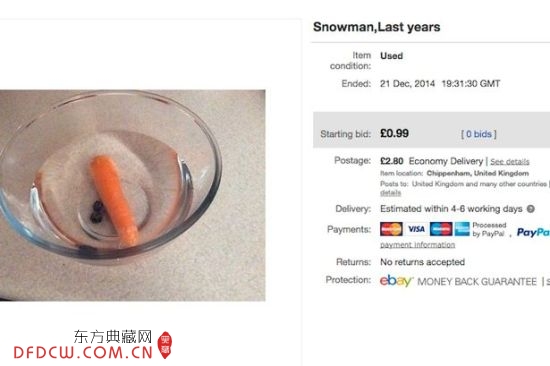Click the eBay logo beside Protection
This screenshot has width=550, height=366.
[x=396, y=281]
